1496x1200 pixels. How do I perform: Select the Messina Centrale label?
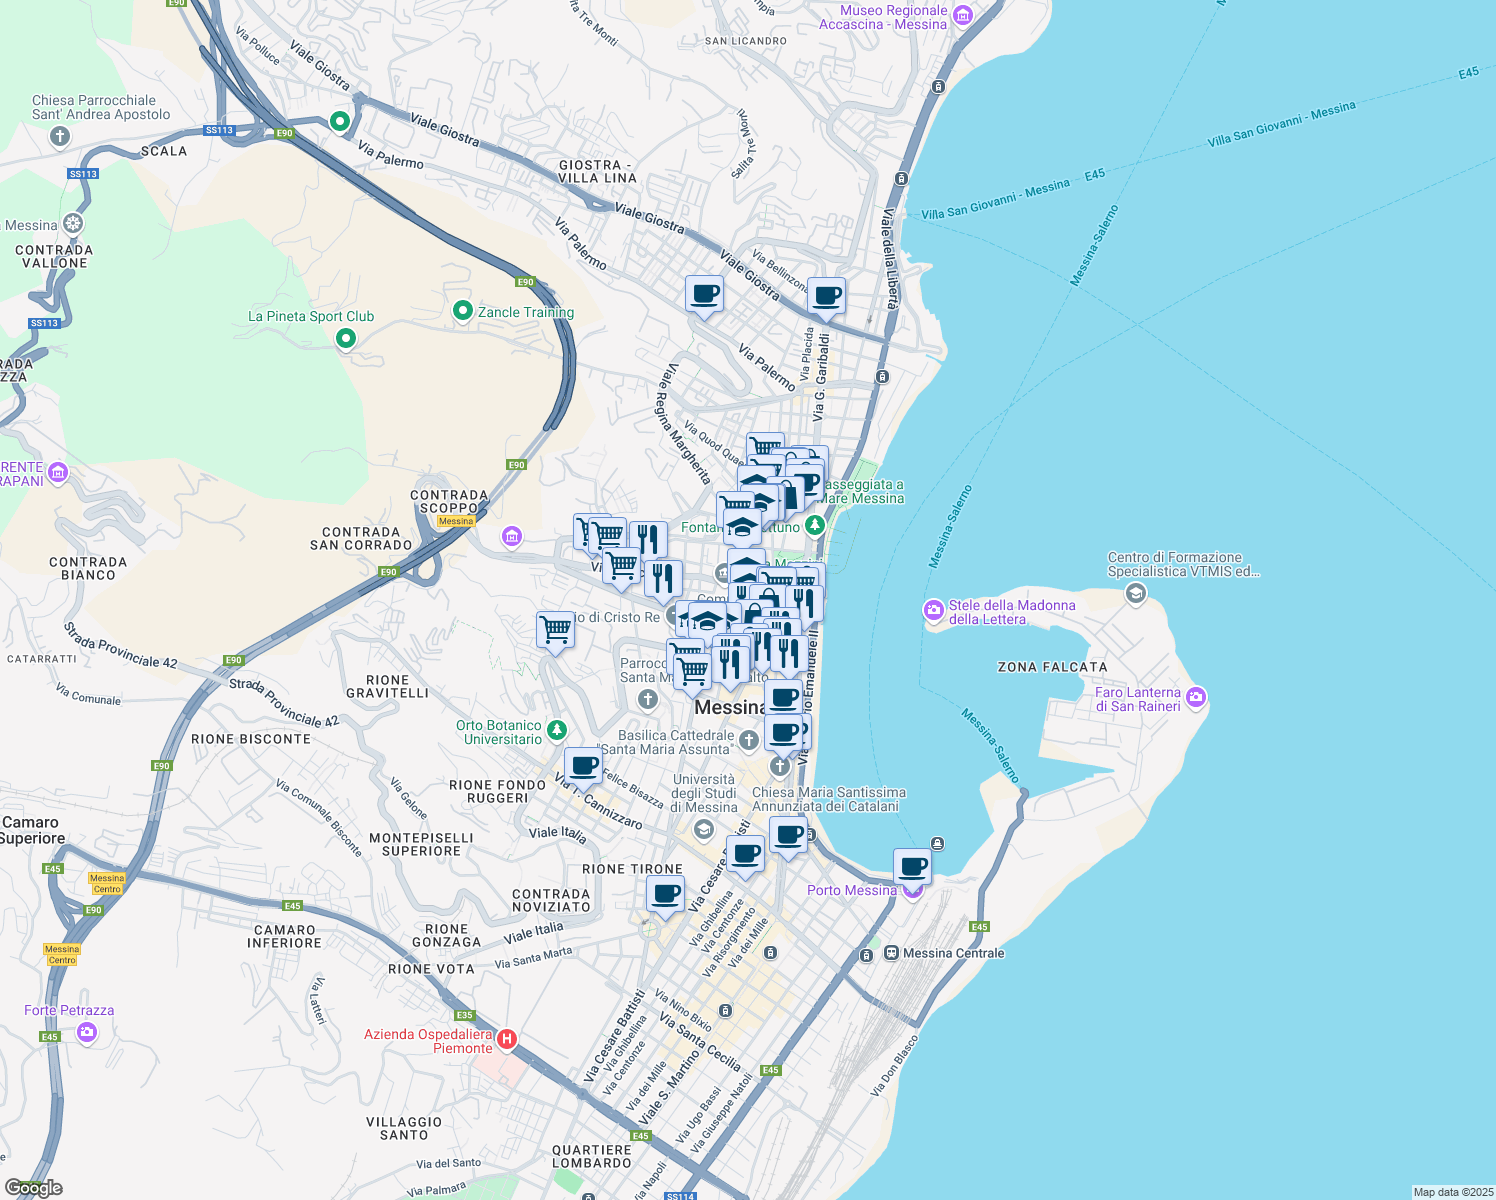point(954,953)
